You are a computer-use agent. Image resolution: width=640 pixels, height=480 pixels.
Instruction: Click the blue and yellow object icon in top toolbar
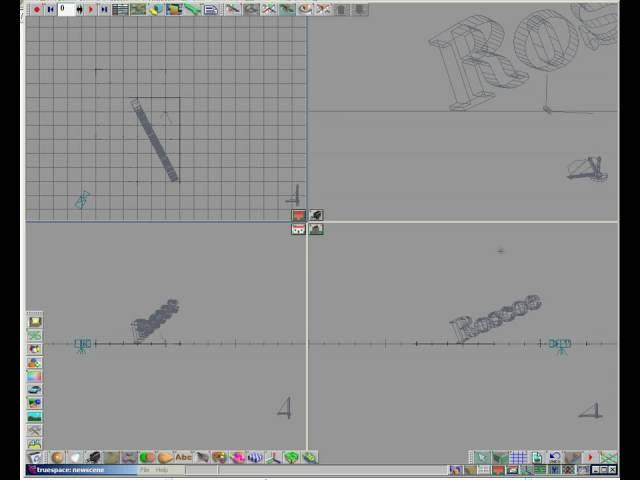(156, 9)
